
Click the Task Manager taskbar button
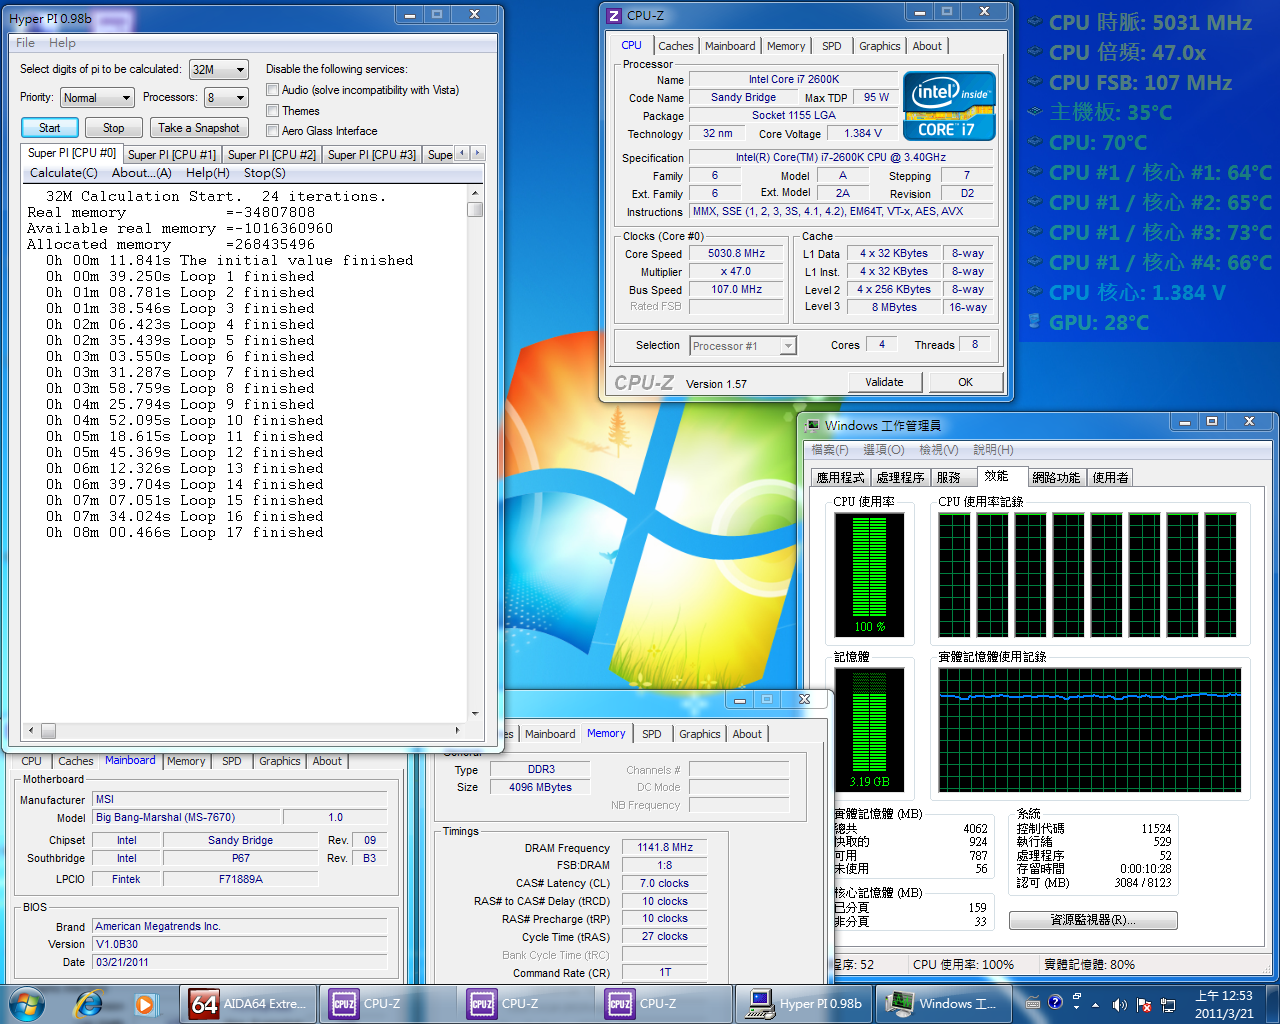944,1004
